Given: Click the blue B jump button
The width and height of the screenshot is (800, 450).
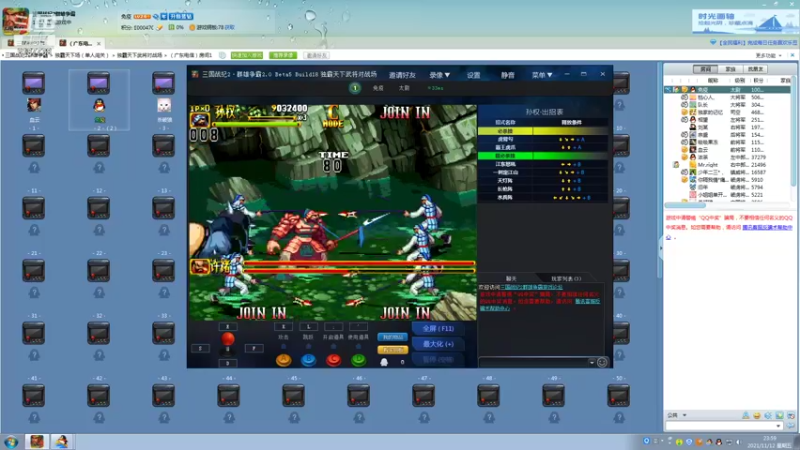Looking at the screenshot, I should point(308,360).
